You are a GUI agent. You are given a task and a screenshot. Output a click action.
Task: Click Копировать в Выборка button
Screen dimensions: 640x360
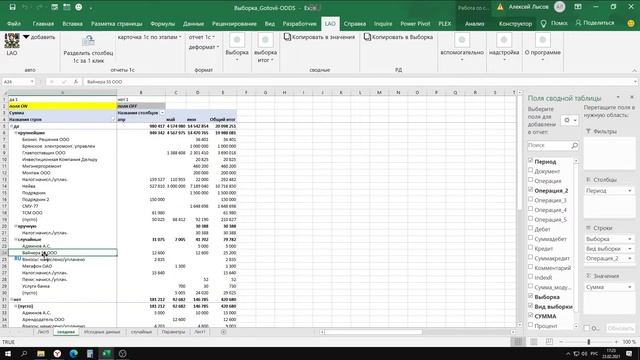[x=398, y=37]
